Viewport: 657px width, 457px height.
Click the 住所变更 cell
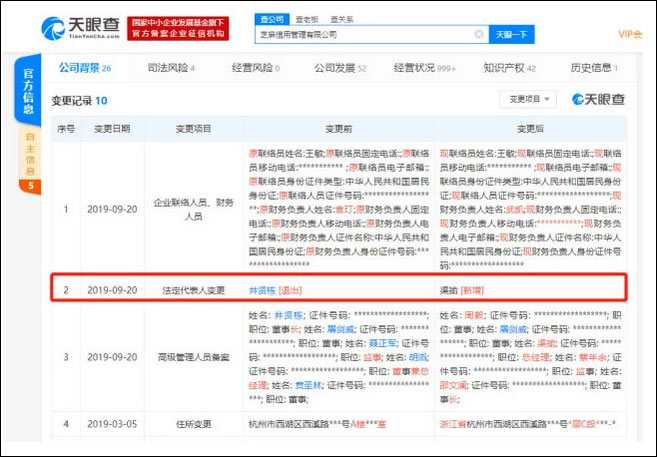(x=194, y=424)
